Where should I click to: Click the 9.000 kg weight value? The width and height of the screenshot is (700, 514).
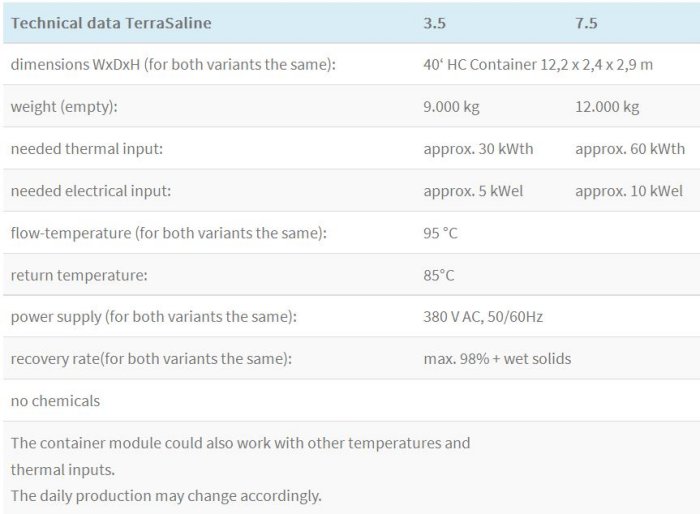(455, 106)
